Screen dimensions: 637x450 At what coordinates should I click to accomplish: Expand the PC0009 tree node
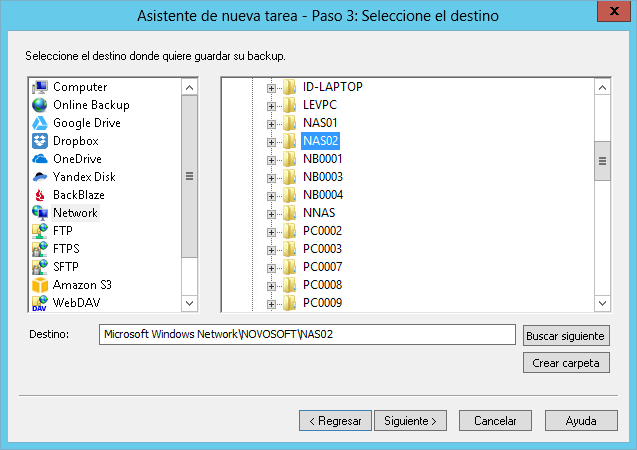coord(271,304)
